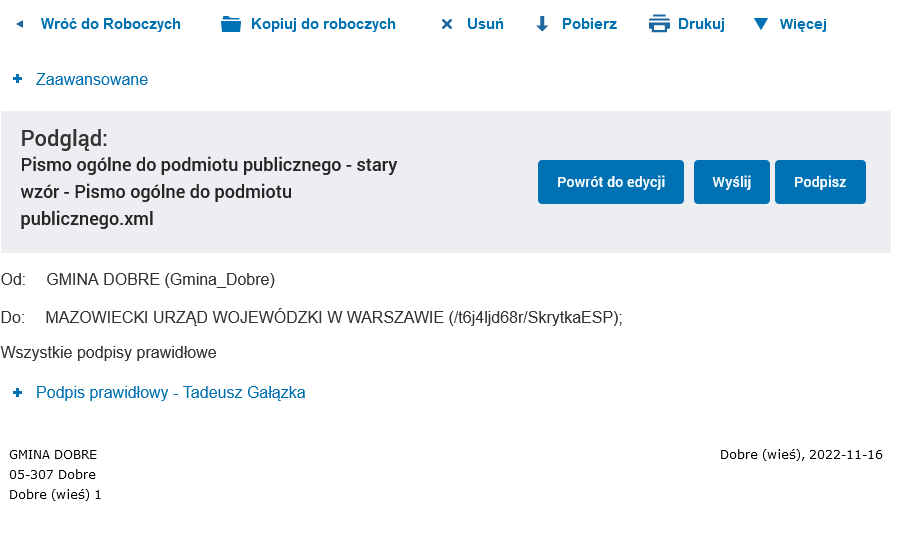Click the printer icon beside Drukuj
This screenshot has width=922, height=548.
click(659, 24)
